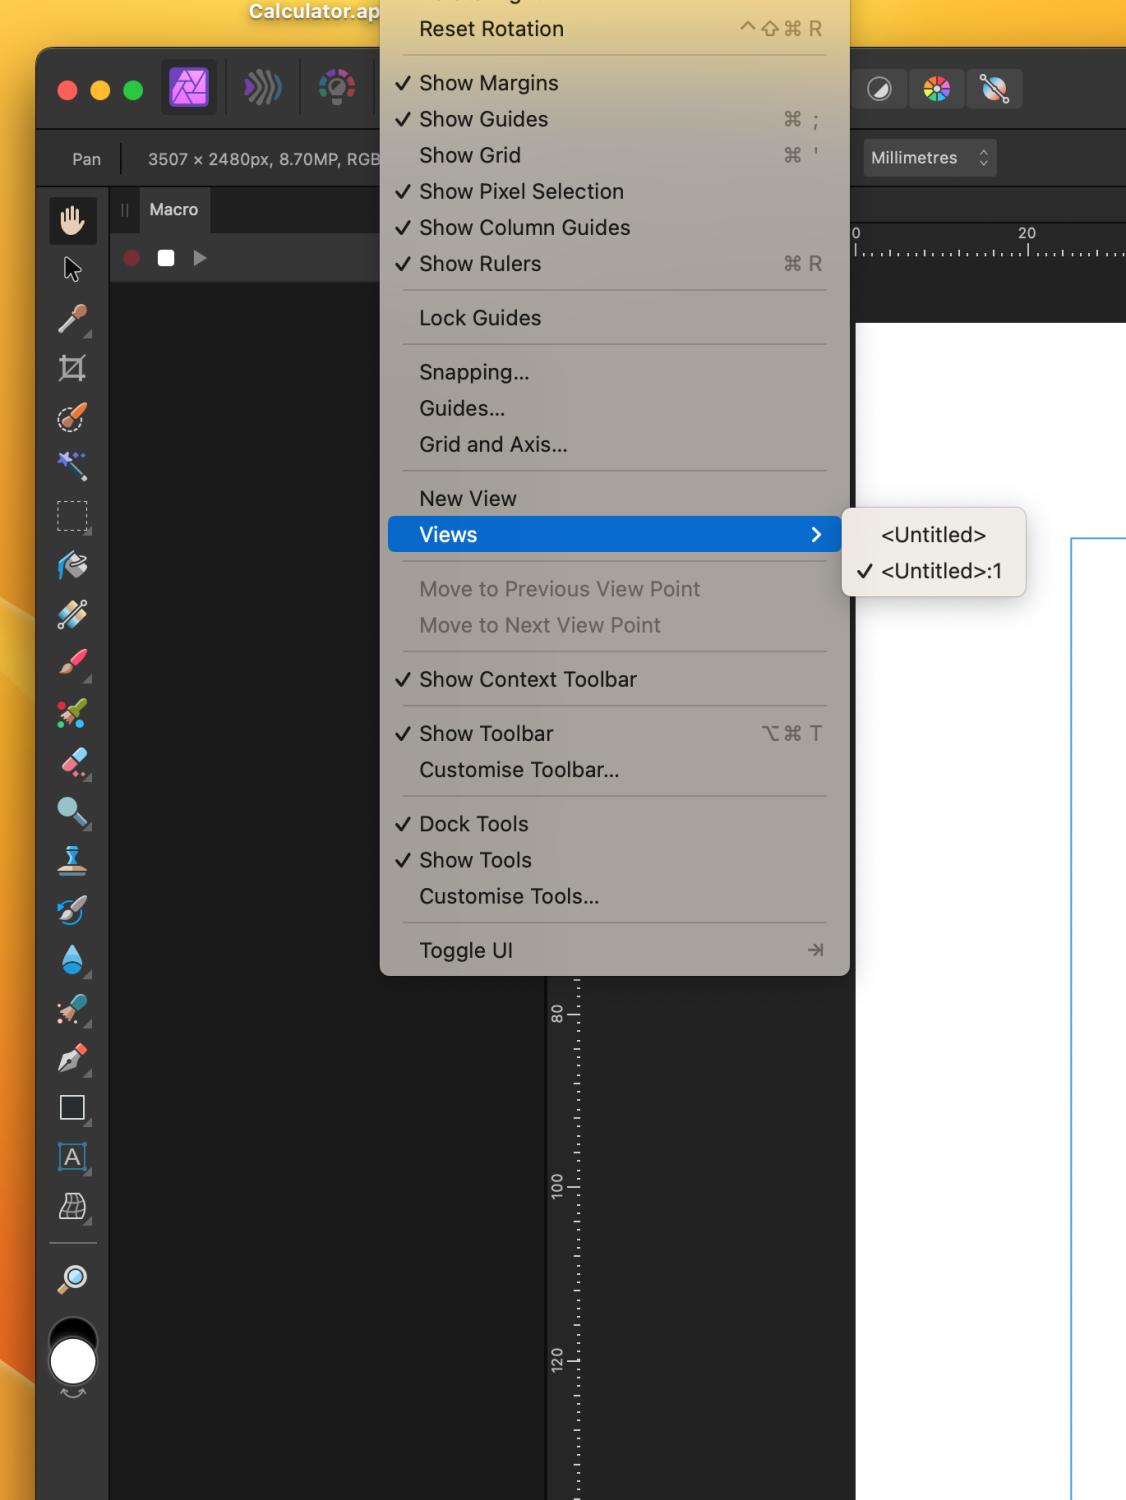Select the Mesh Warp tool
Viewport: 1126px width, 1500px height.
(72, 1209)
